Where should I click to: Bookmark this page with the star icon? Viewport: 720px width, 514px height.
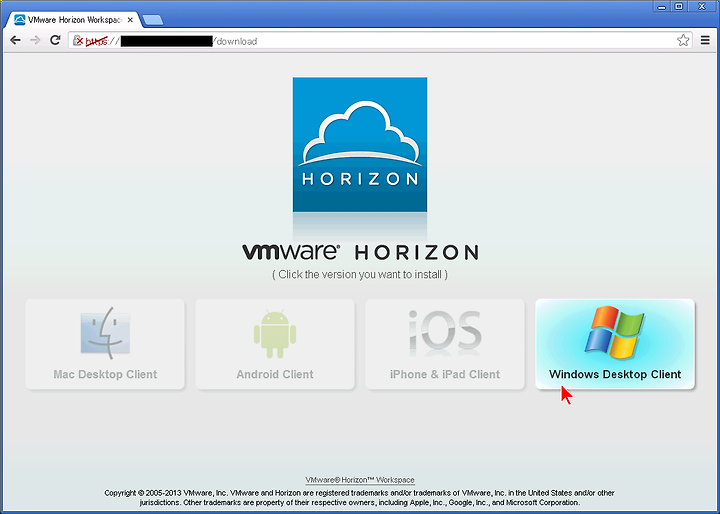point(683,40)
